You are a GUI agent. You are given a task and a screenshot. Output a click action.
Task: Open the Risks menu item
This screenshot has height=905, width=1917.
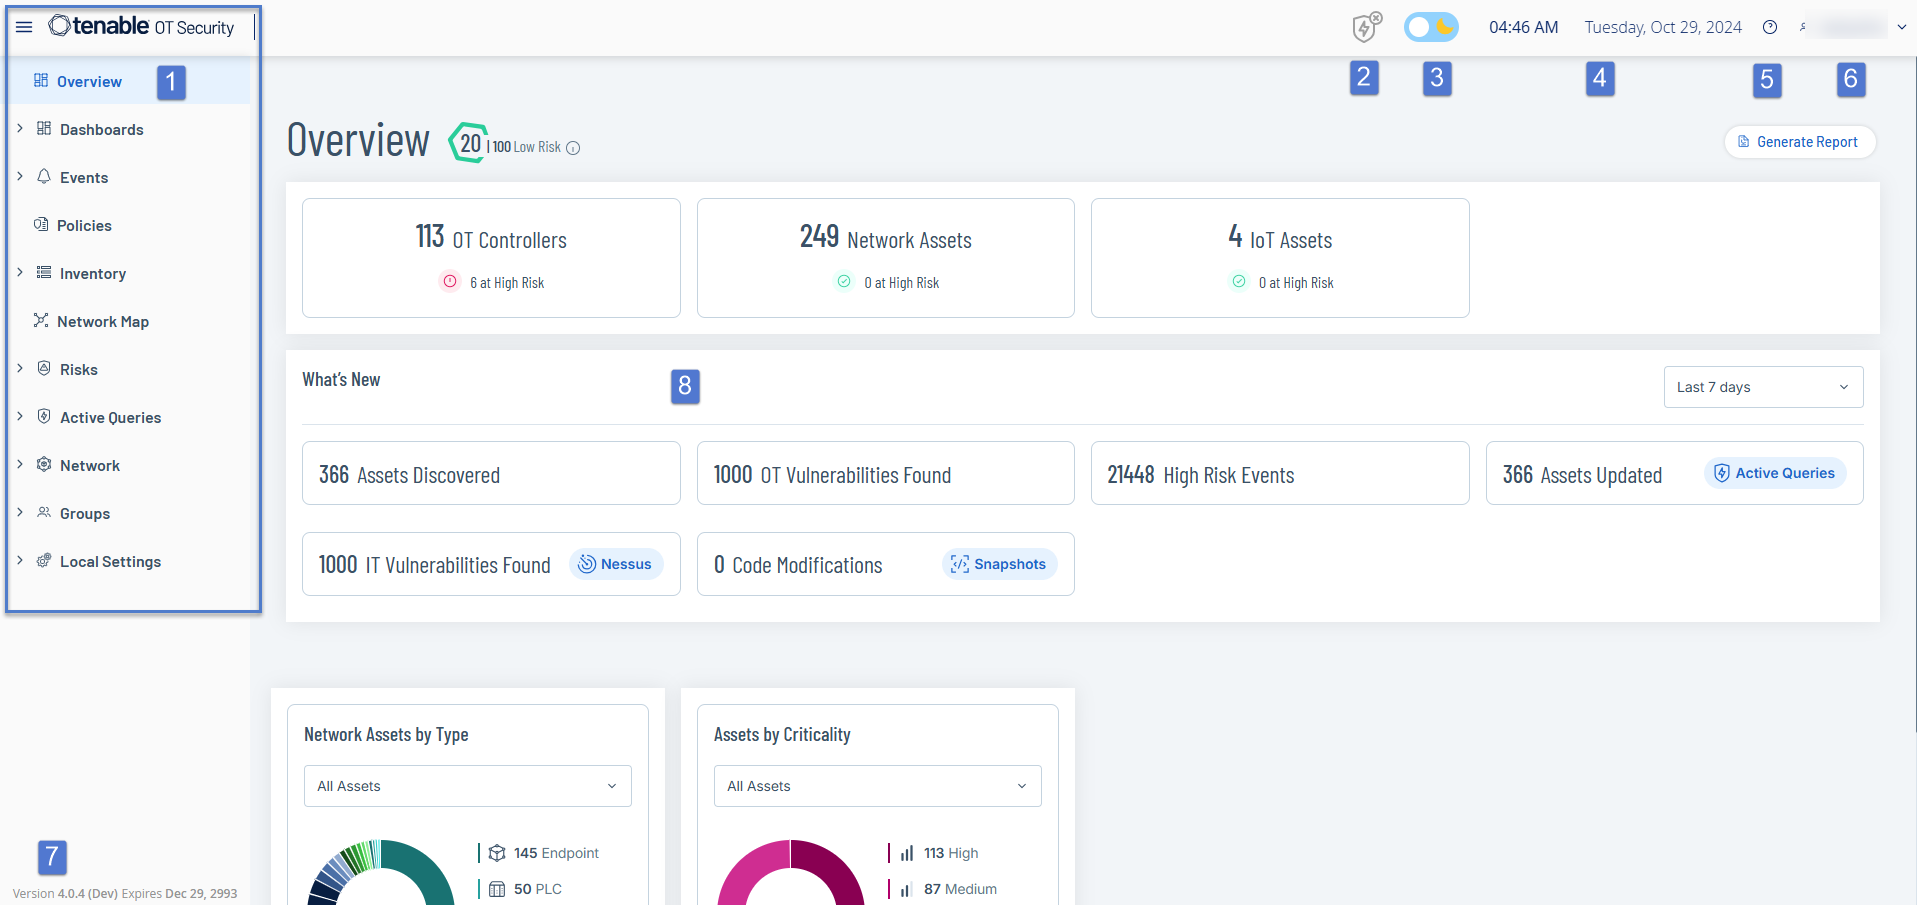tap(79, 370)
